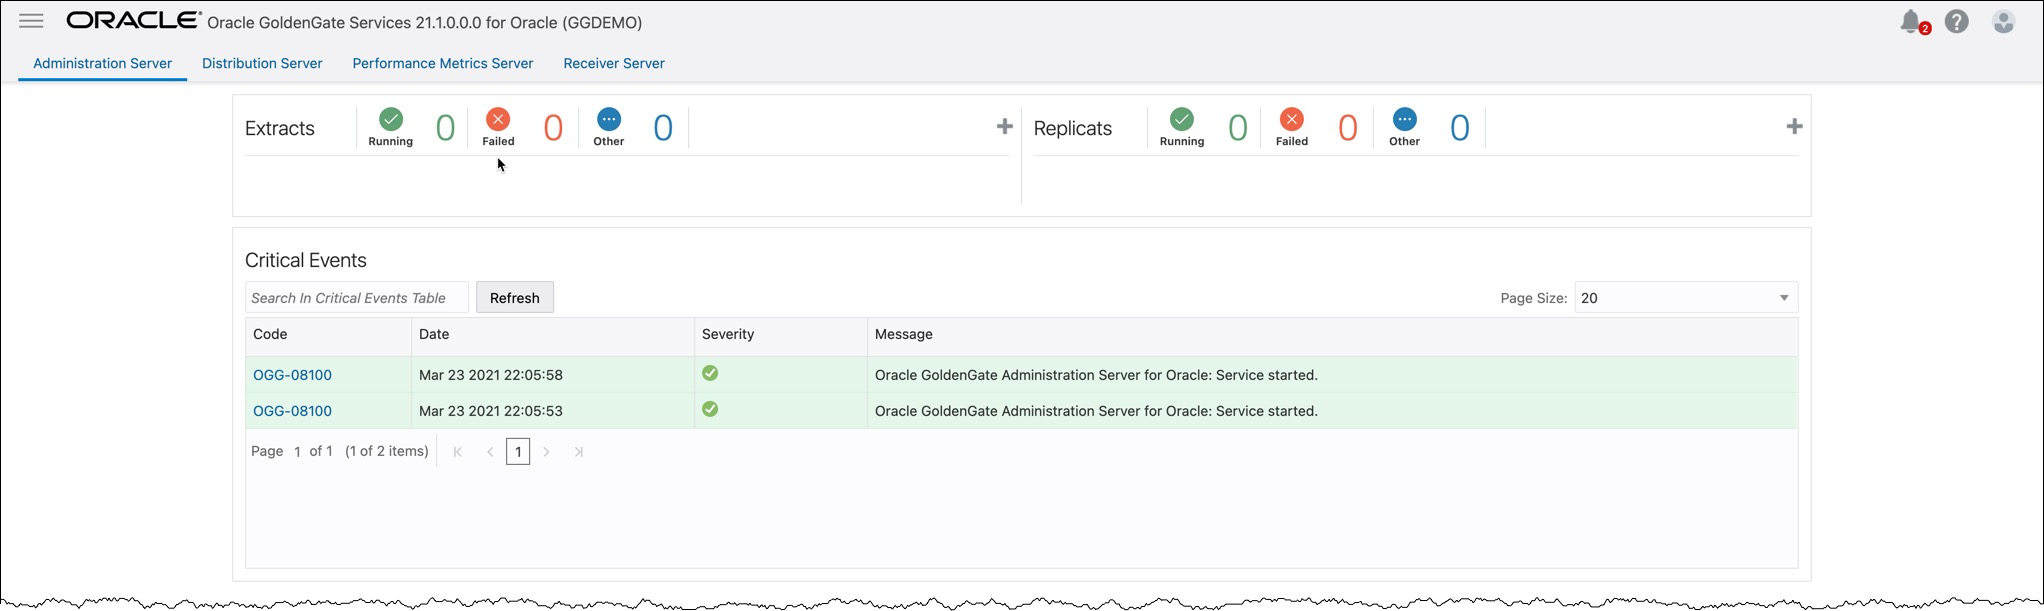The width and height of the screenshot is (2044, 611).
Task: Click Extracts running count 0
Action: point(446,128)
